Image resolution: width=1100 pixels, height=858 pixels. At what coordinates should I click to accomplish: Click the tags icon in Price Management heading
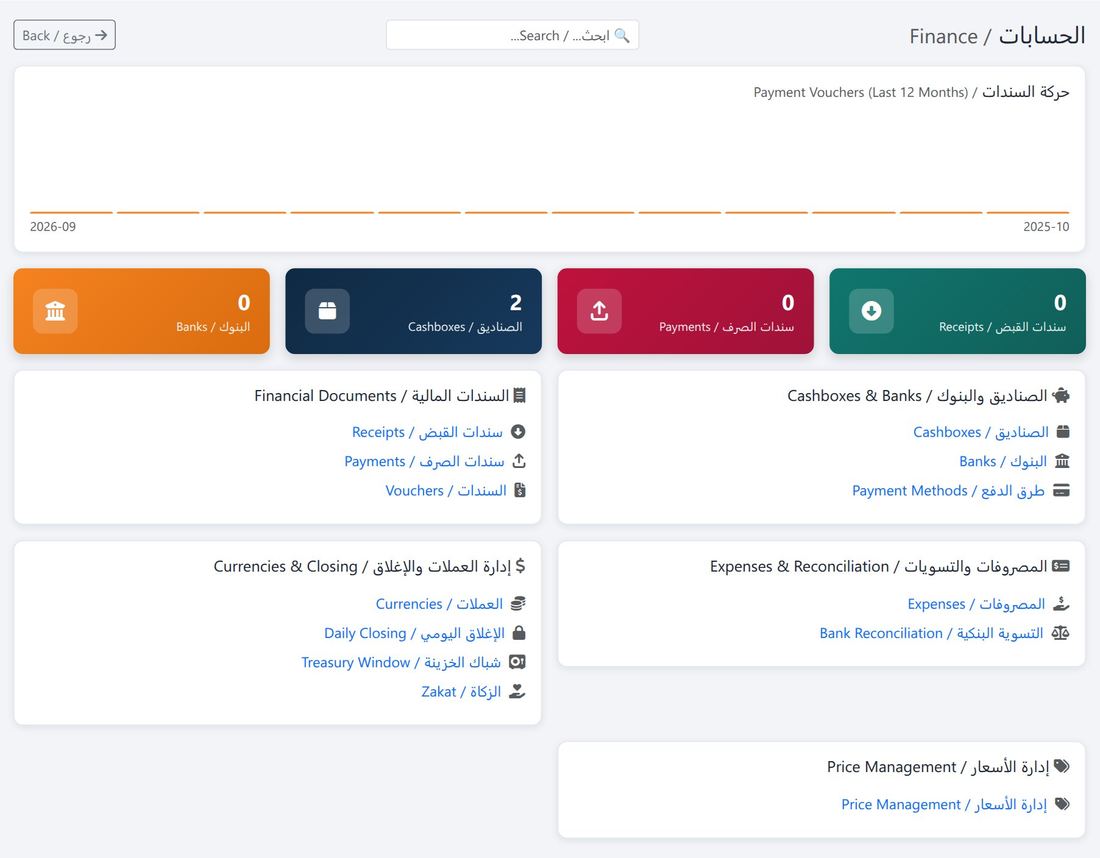[x=1062, y=766]
